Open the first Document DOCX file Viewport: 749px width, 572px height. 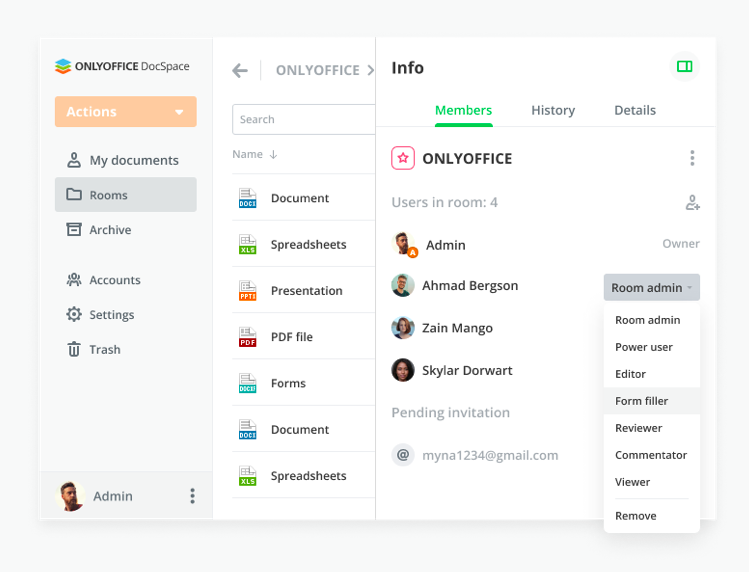(x=300, y=198)
